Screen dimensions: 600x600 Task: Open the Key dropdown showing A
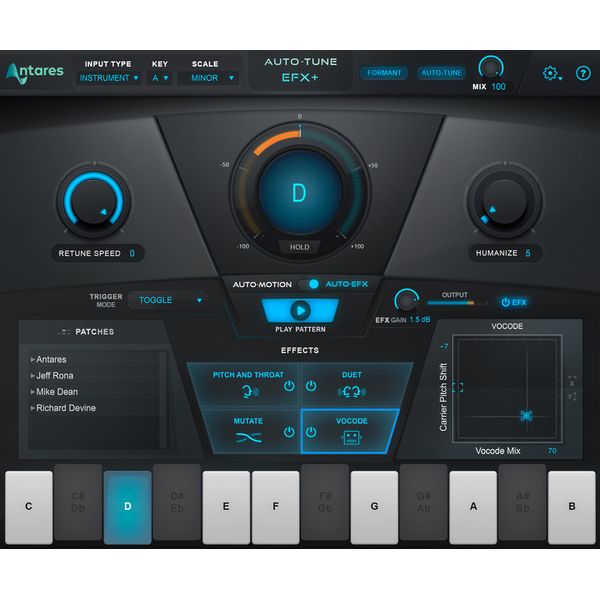point(160,78)
